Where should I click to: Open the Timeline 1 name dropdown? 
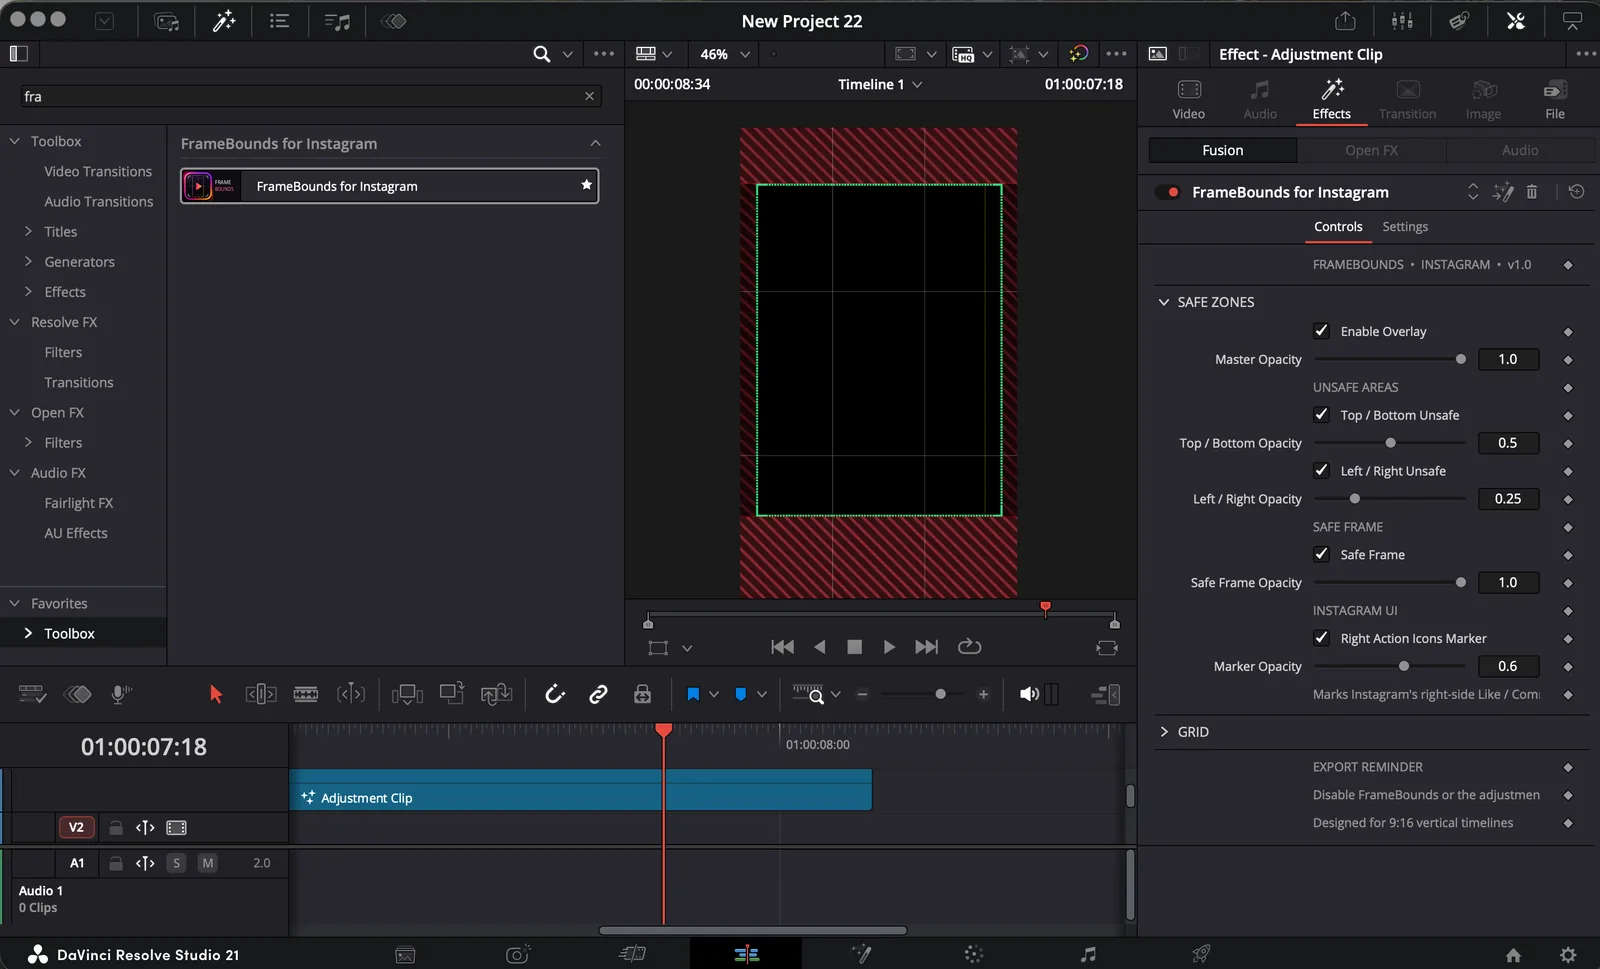(x=880, y=84)
